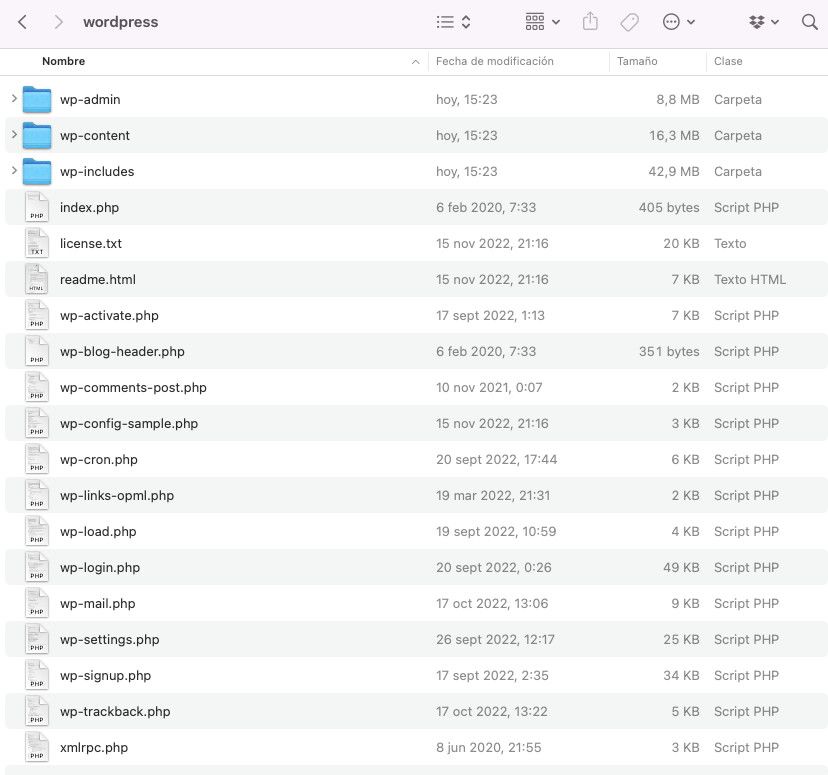Screen dimensions: 828x775
Task: Click the 405 bytes size value
Action: click(669, 207)
